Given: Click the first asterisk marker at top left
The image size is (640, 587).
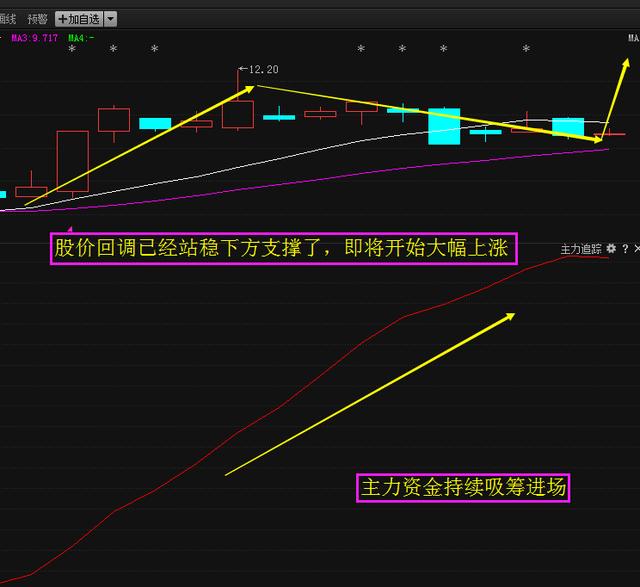Looking at the screenshot, I should [72, 49].
